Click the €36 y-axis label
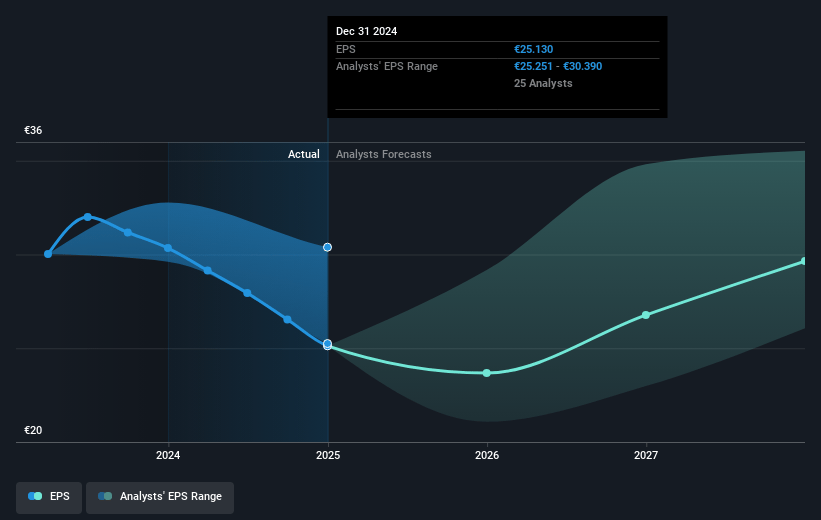This screenshot has width=821, height=520. pyautogui.click(x=33, y=130)
